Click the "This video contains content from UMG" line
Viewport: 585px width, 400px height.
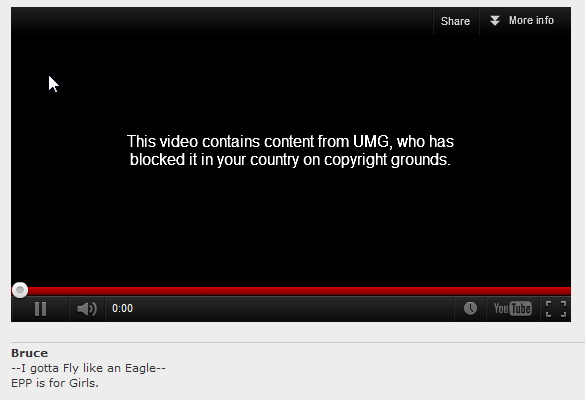click(x=290, y=141)
